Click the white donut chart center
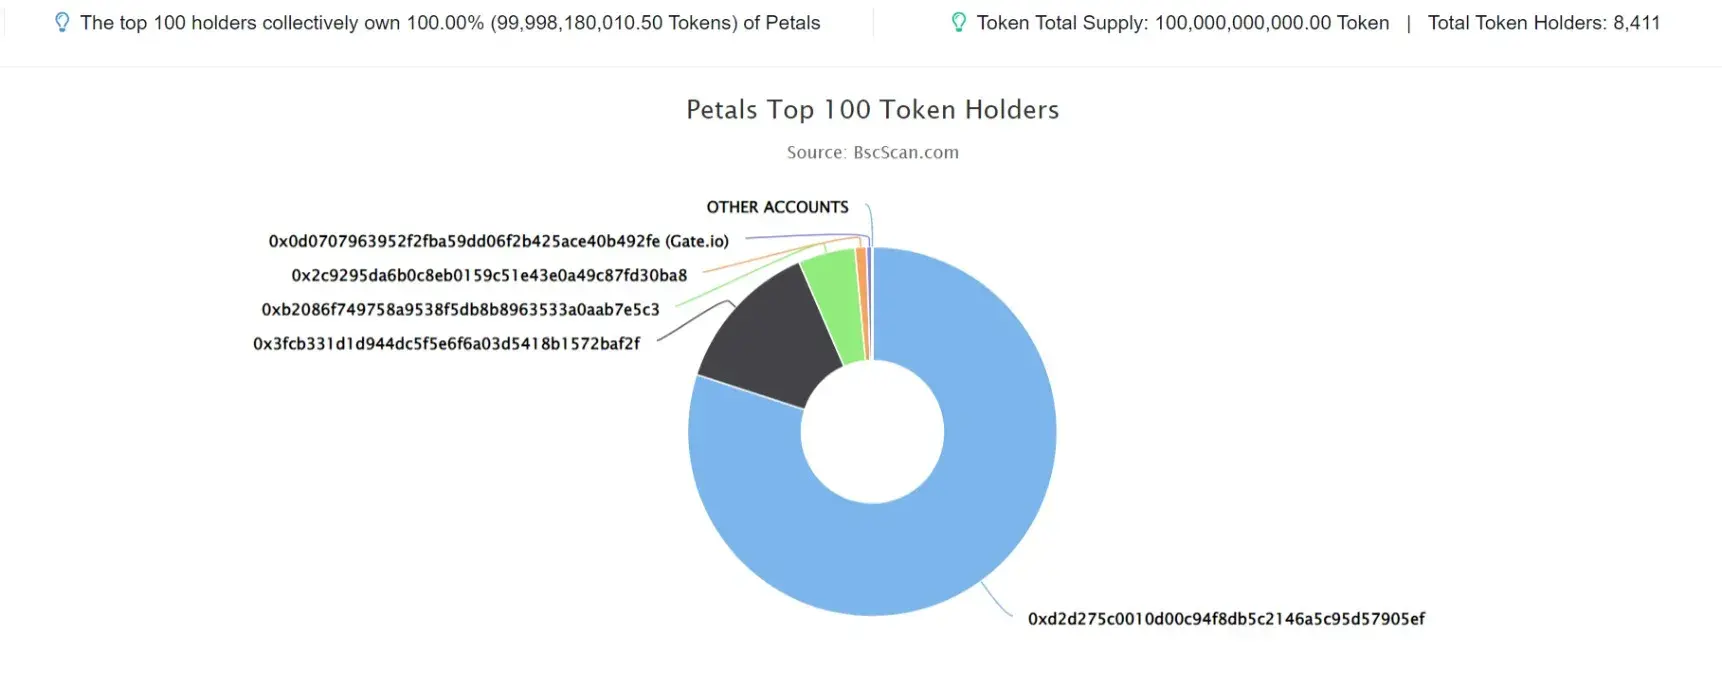The height and width of the screenshot is (673, 1722). point(872,432)
